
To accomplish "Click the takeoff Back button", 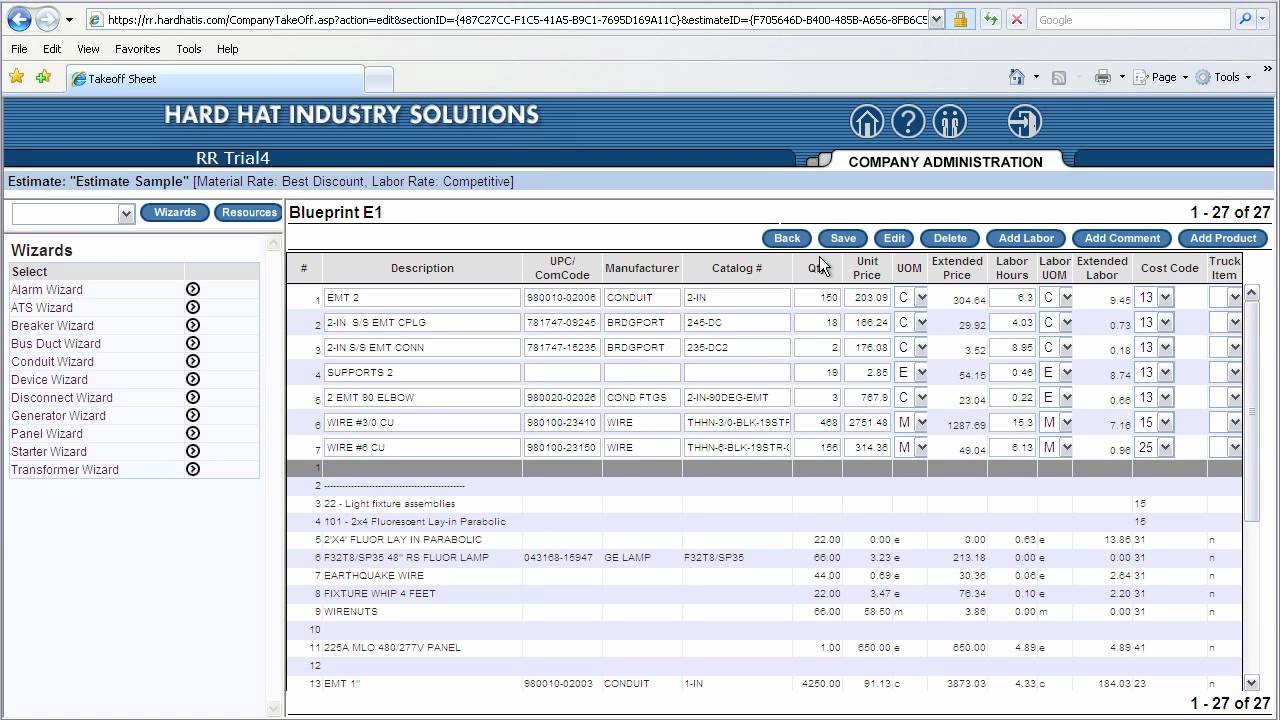I will [x=787, y=238].
